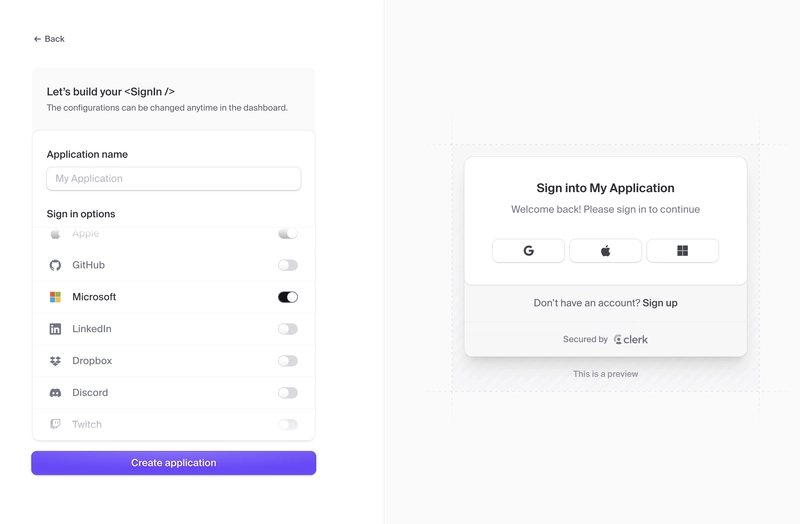This screenshot has height=524, width=800.
Task: Go back using the Back link
Action: [49, 39]
